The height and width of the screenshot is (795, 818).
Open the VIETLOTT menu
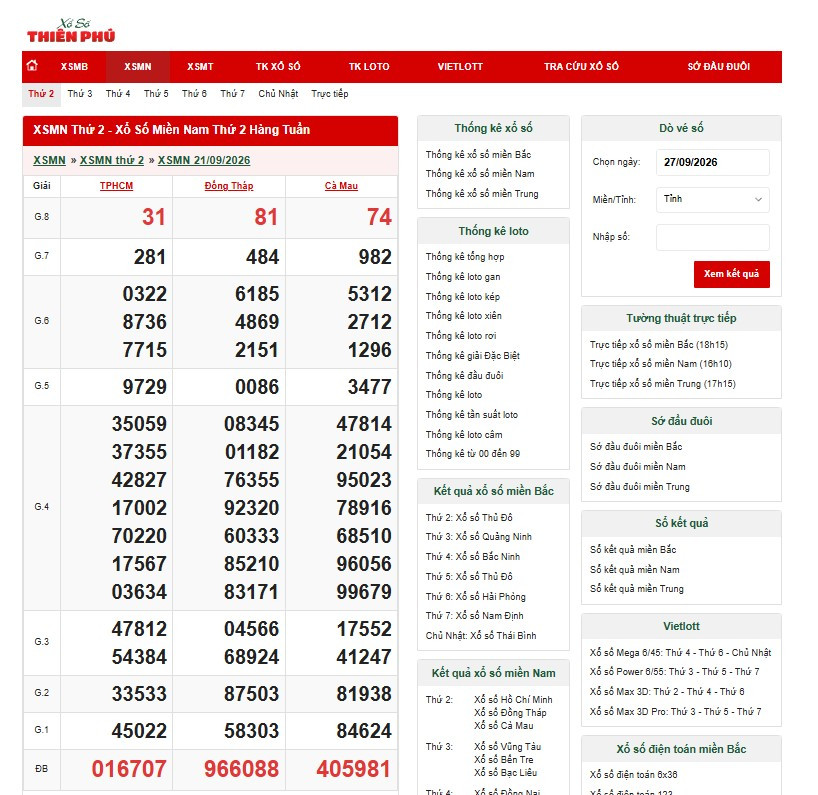(460, 67)
